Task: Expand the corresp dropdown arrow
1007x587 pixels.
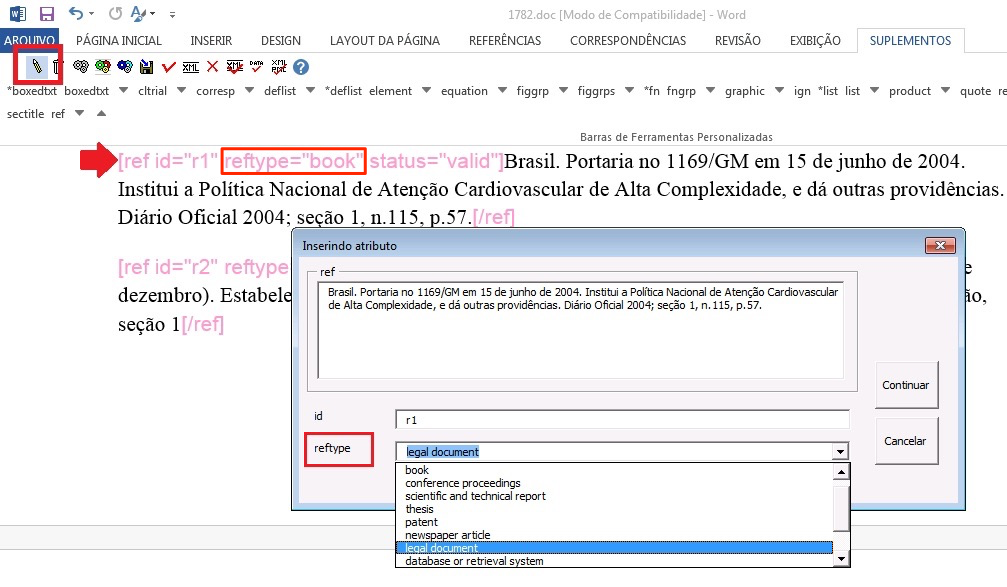Action: (x=248, y=90)
